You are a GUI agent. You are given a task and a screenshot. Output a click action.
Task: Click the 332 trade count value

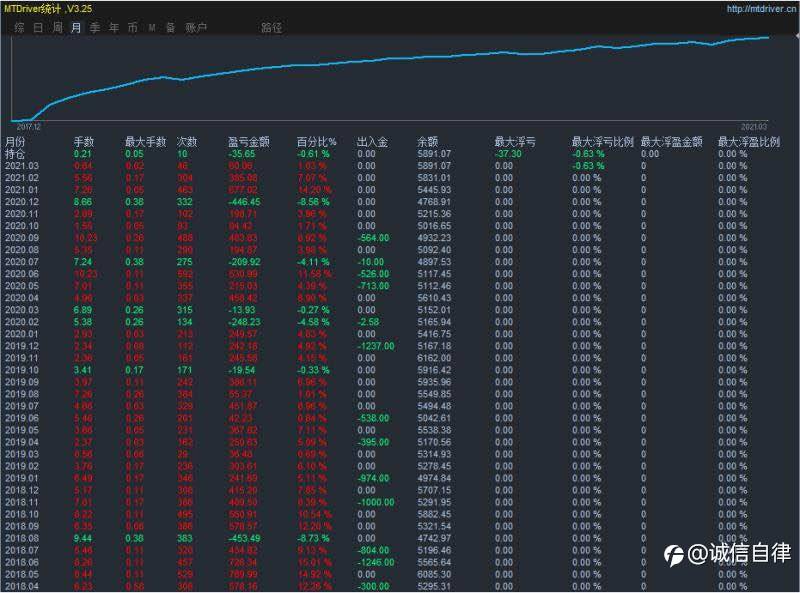(x=184, y=202)
